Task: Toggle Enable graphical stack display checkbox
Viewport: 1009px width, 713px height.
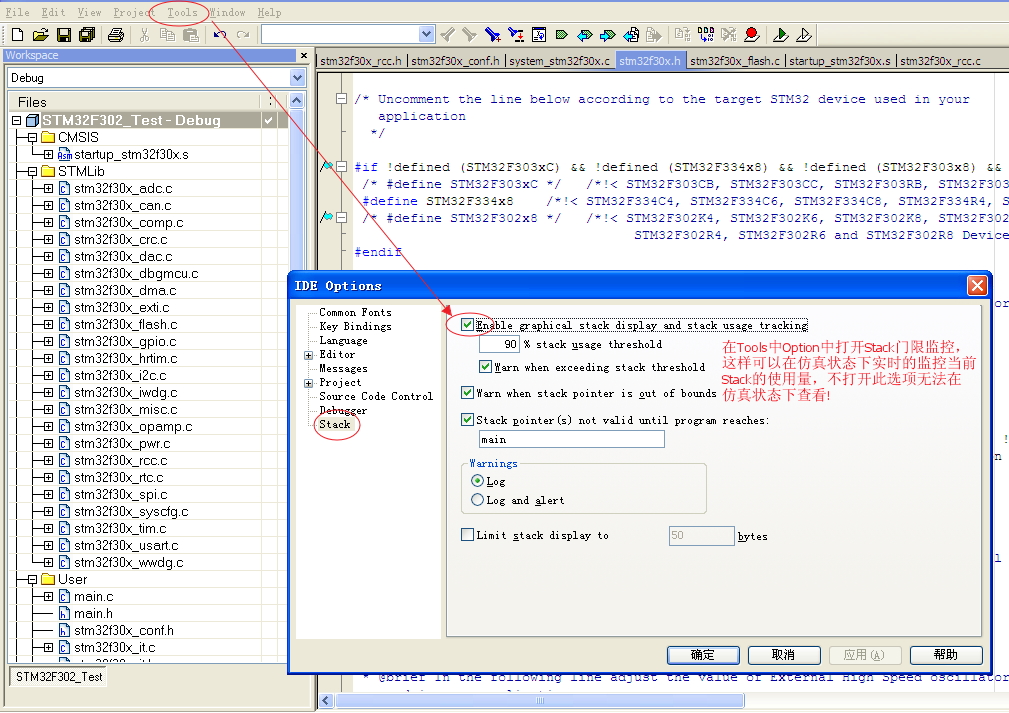Action: [x=468, y=325]
